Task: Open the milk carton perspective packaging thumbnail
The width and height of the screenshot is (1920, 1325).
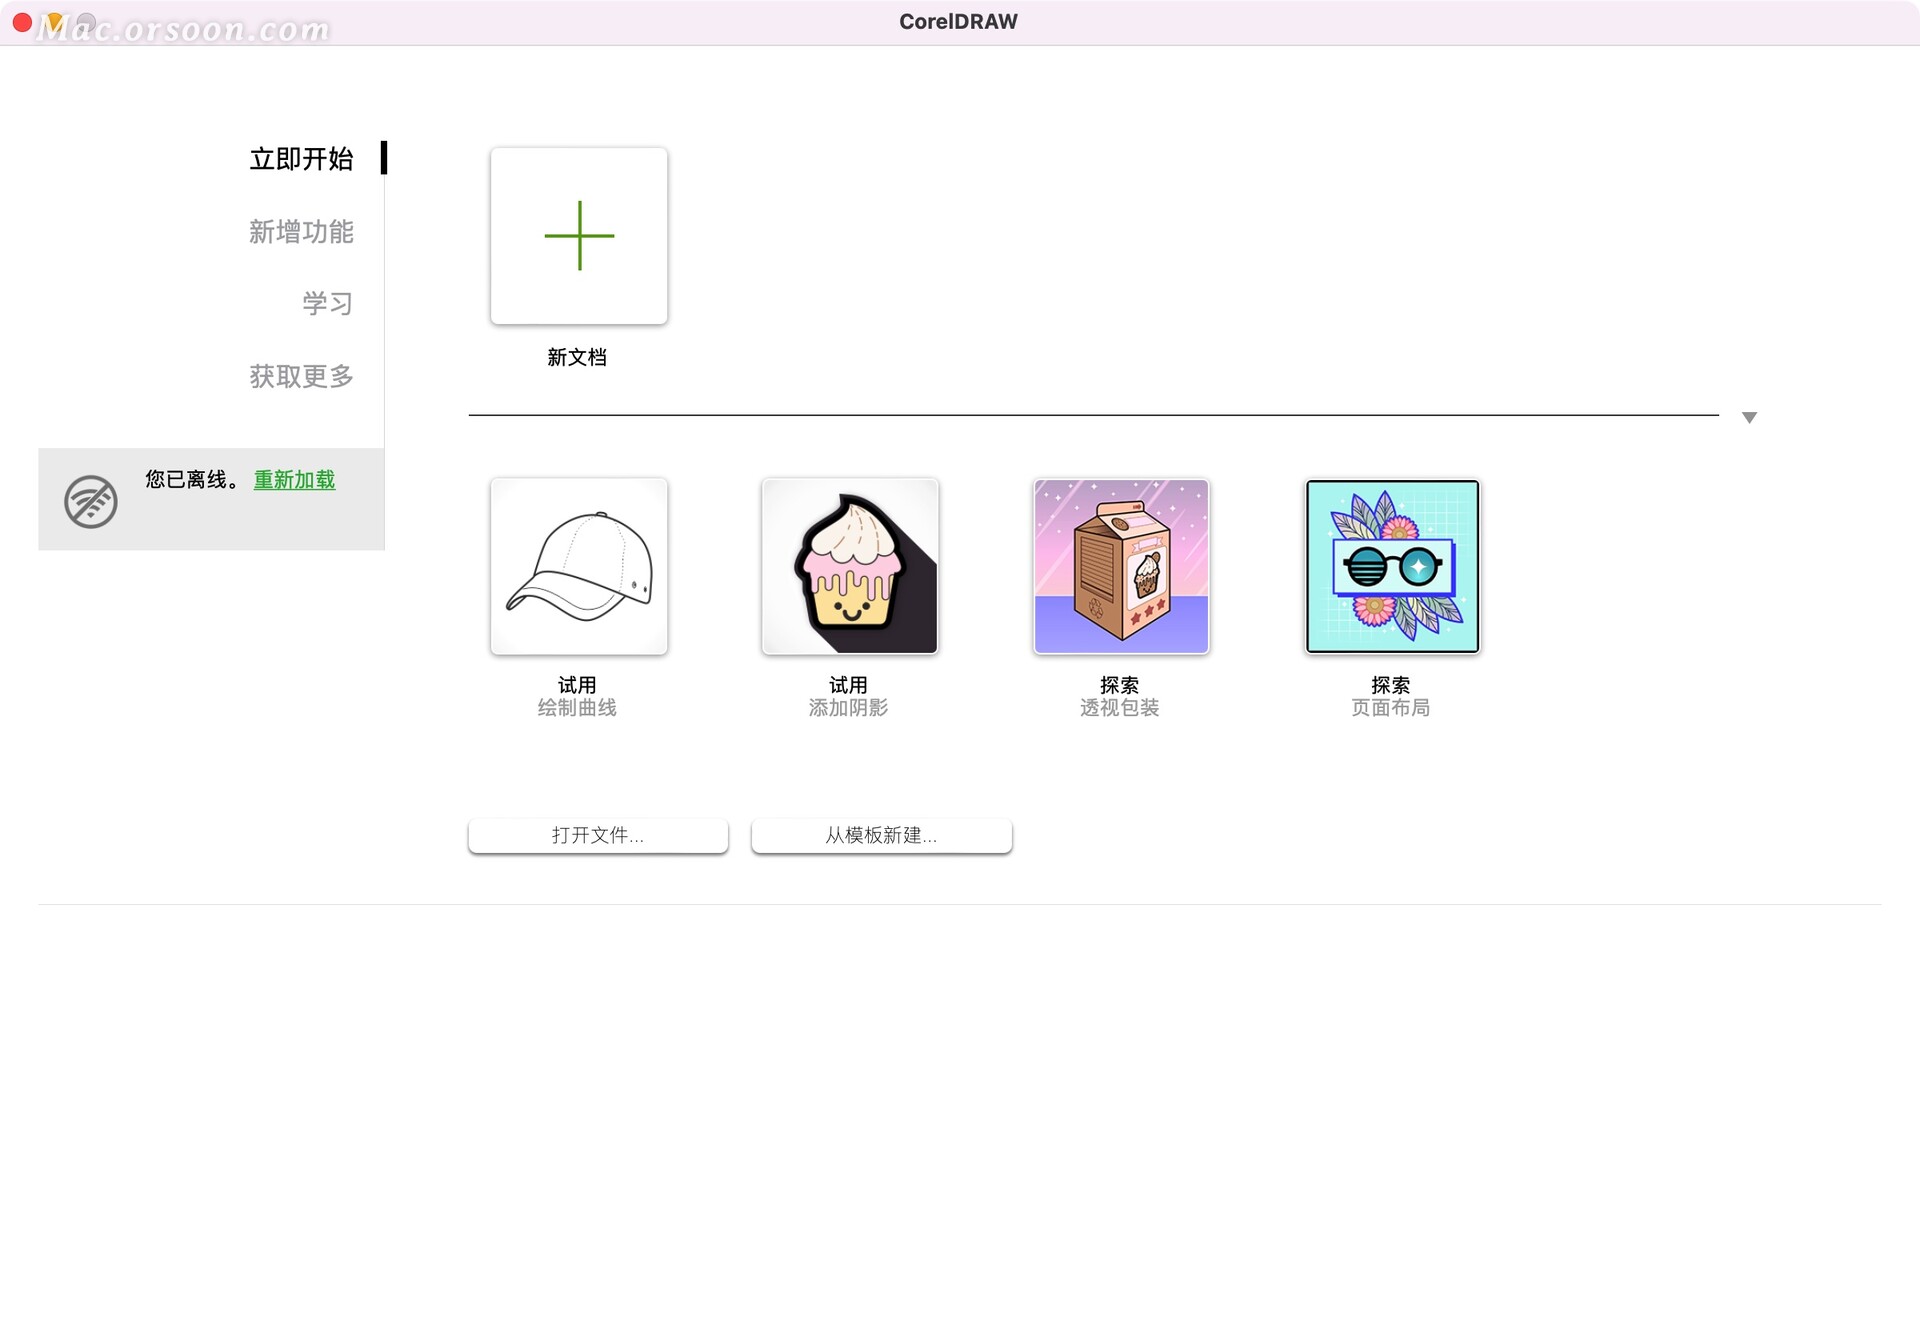Action: coord(1121,566)
